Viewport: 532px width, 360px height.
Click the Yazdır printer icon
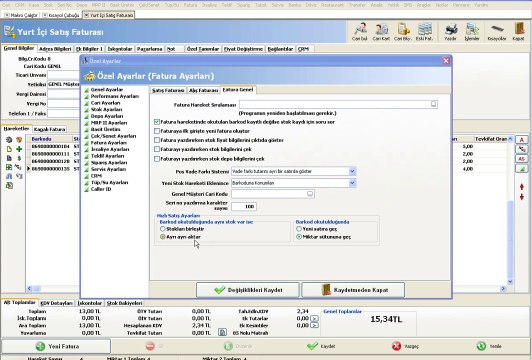point(451,31)
